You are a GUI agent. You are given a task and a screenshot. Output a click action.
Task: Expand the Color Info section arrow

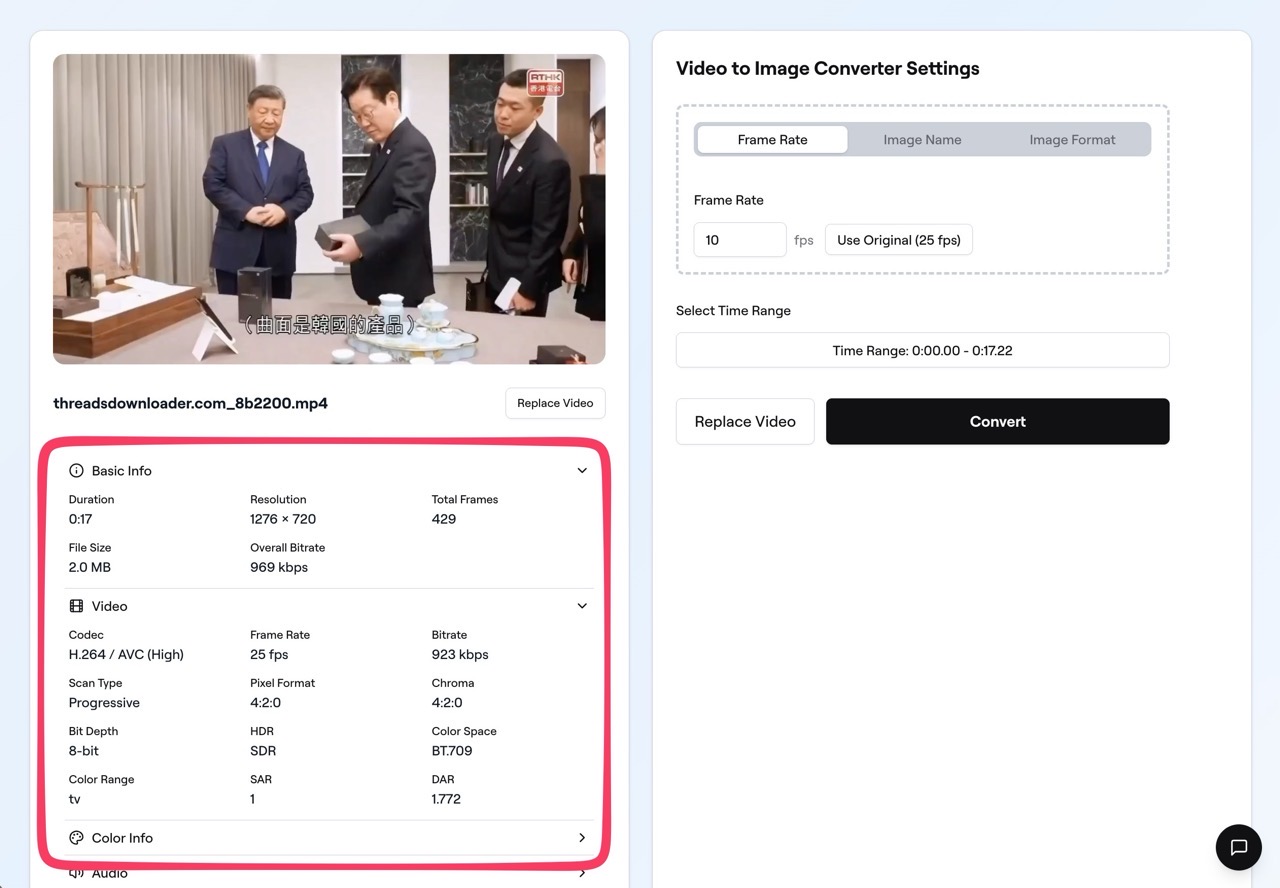click(x=582, y=838)
